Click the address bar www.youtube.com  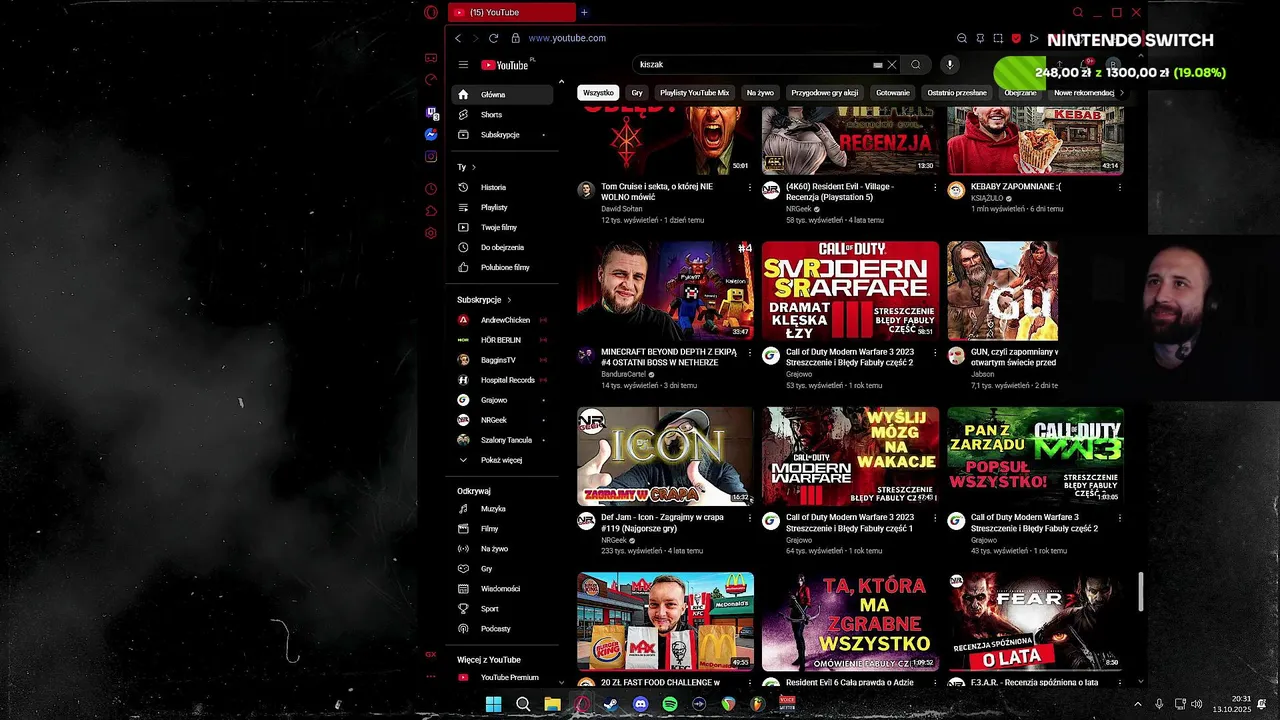[567, 38]
